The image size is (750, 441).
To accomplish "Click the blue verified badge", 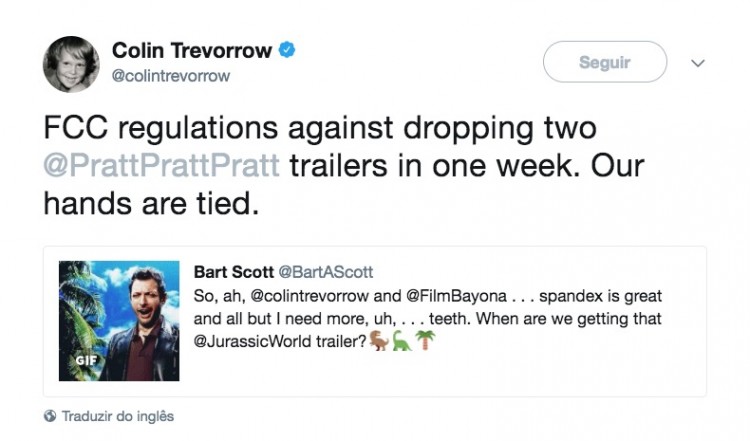I will click(287, 50).
